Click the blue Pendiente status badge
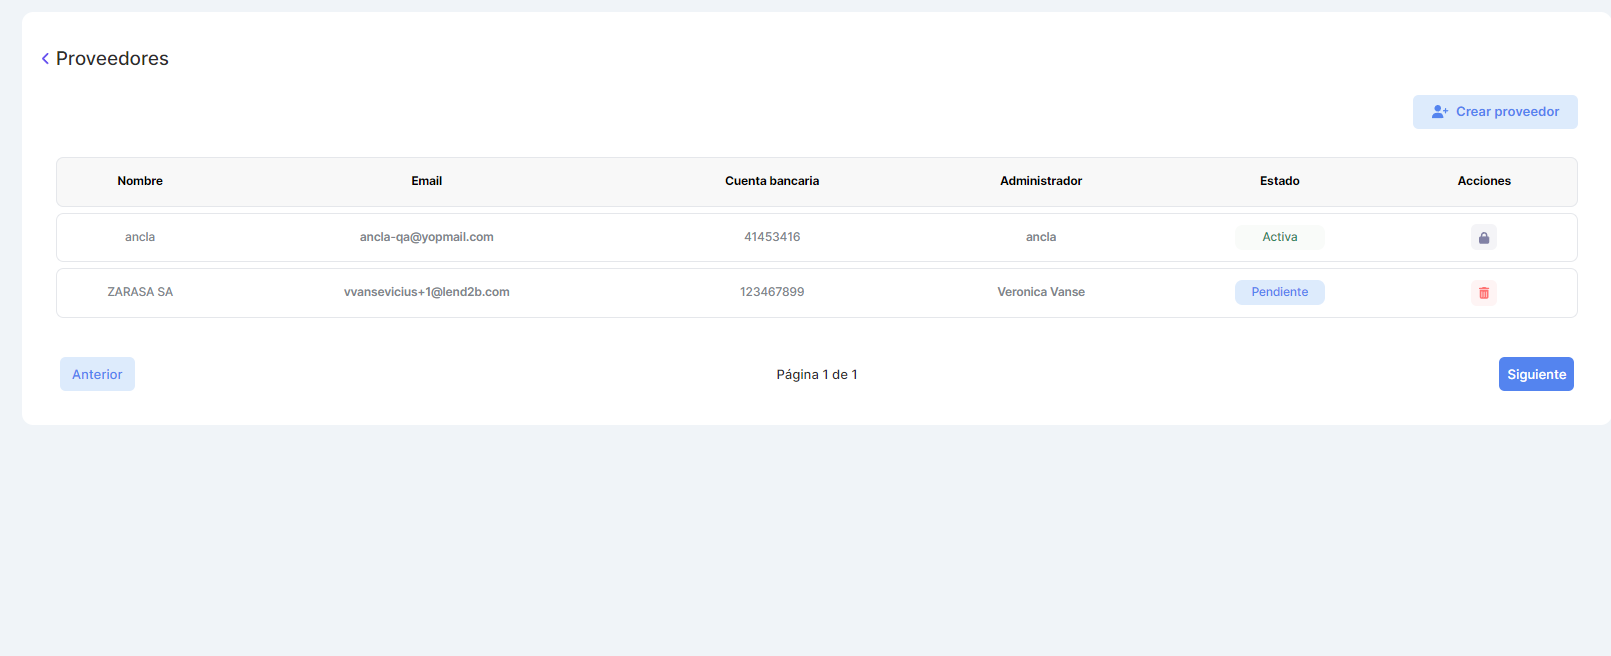Image resolution: width=1611 pixels, height=656 pixels. [1279, 292]
